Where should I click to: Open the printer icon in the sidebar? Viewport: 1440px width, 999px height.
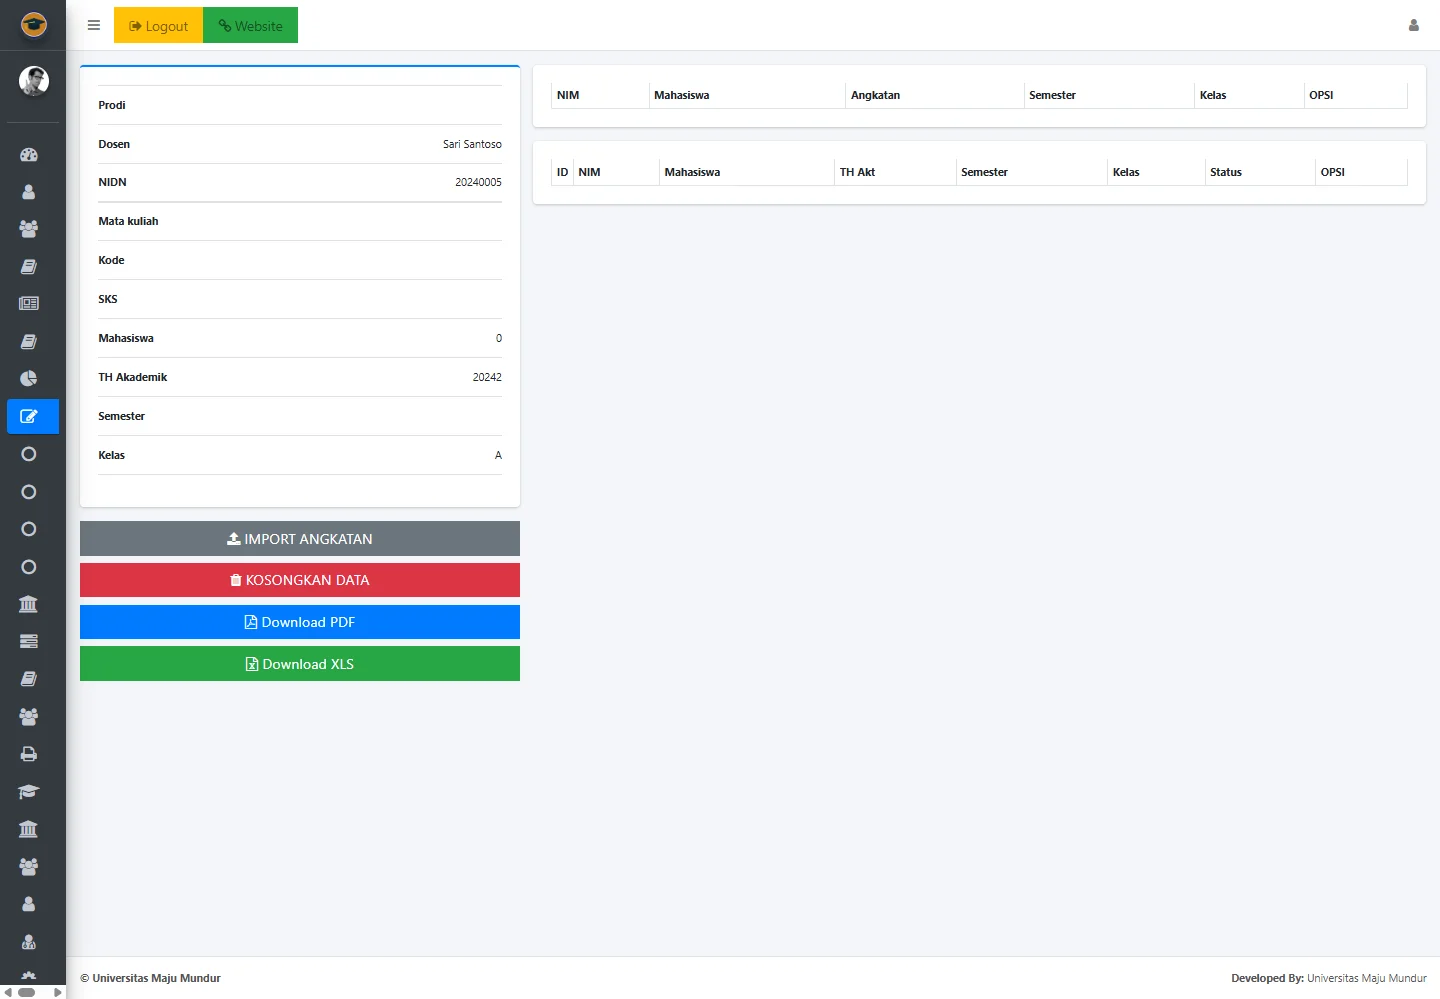click(29, 754)
